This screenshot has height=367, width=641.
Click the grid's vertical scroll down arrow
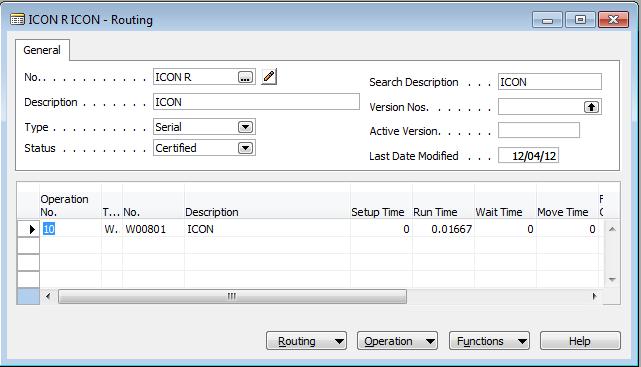coord(612,280)
